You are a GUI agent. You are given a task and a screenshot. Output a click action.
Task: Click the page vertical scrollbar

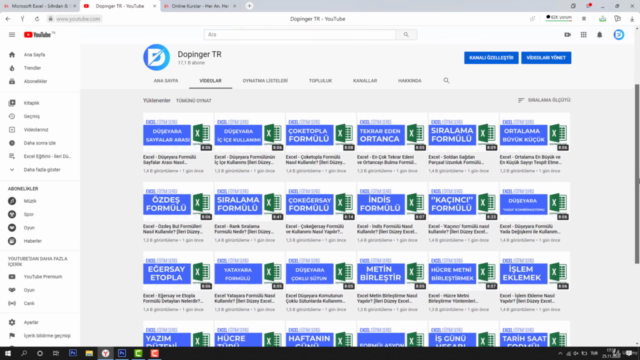click(x=637, y=173)
